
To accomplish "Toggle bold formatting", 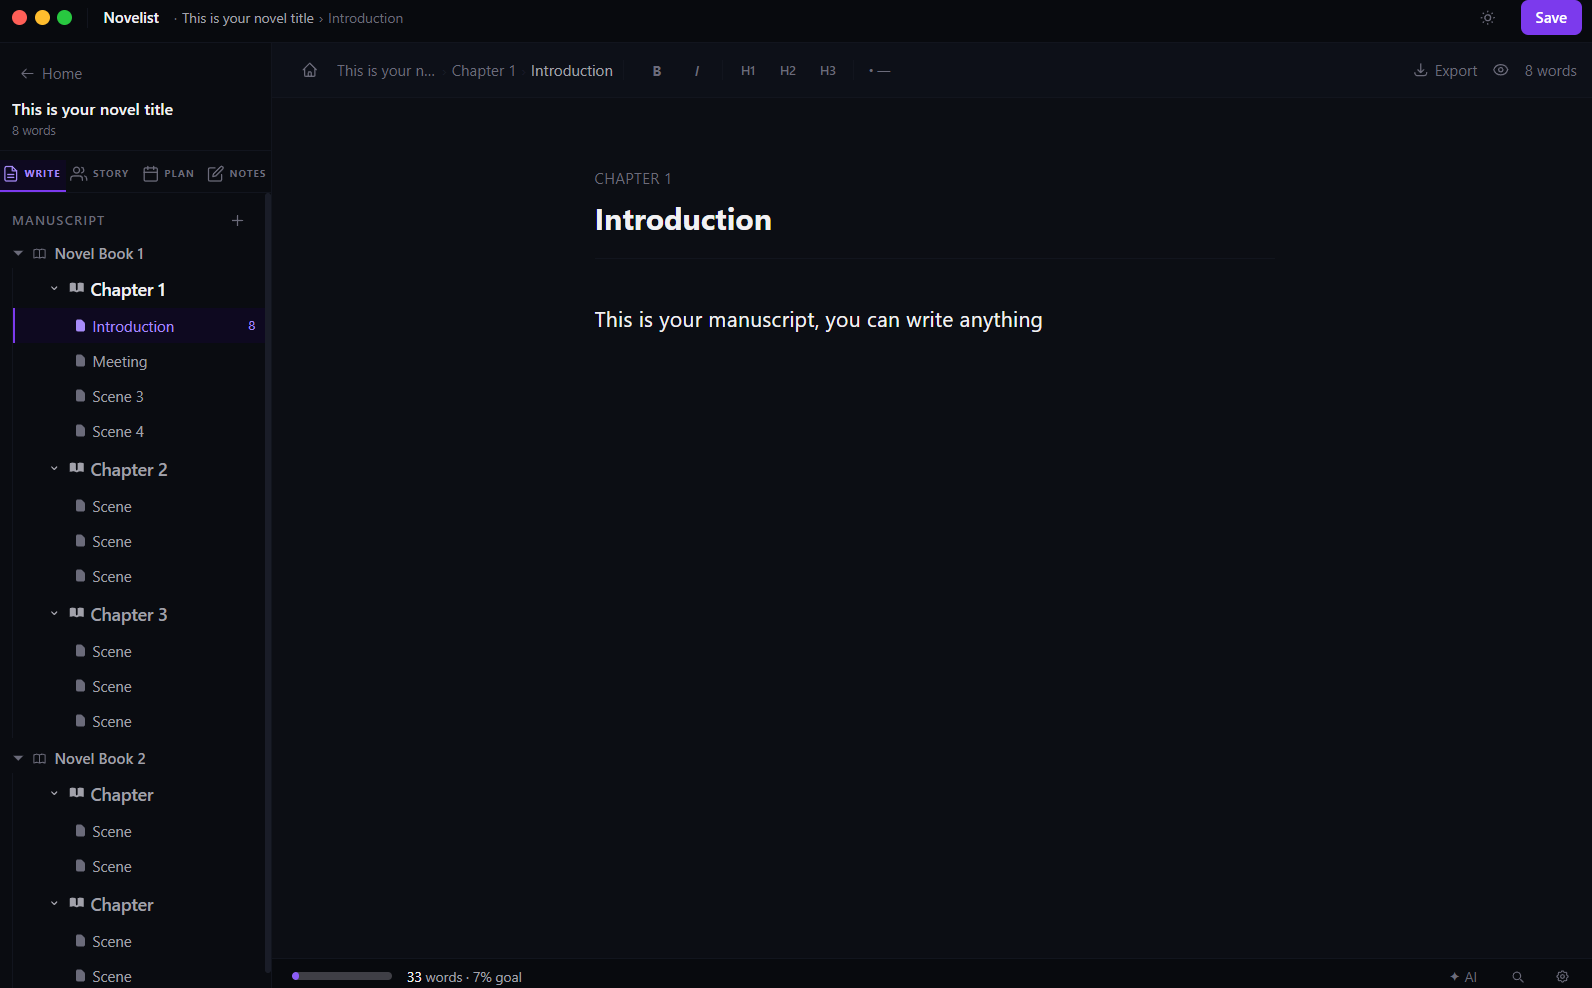I will pos(657,71).
